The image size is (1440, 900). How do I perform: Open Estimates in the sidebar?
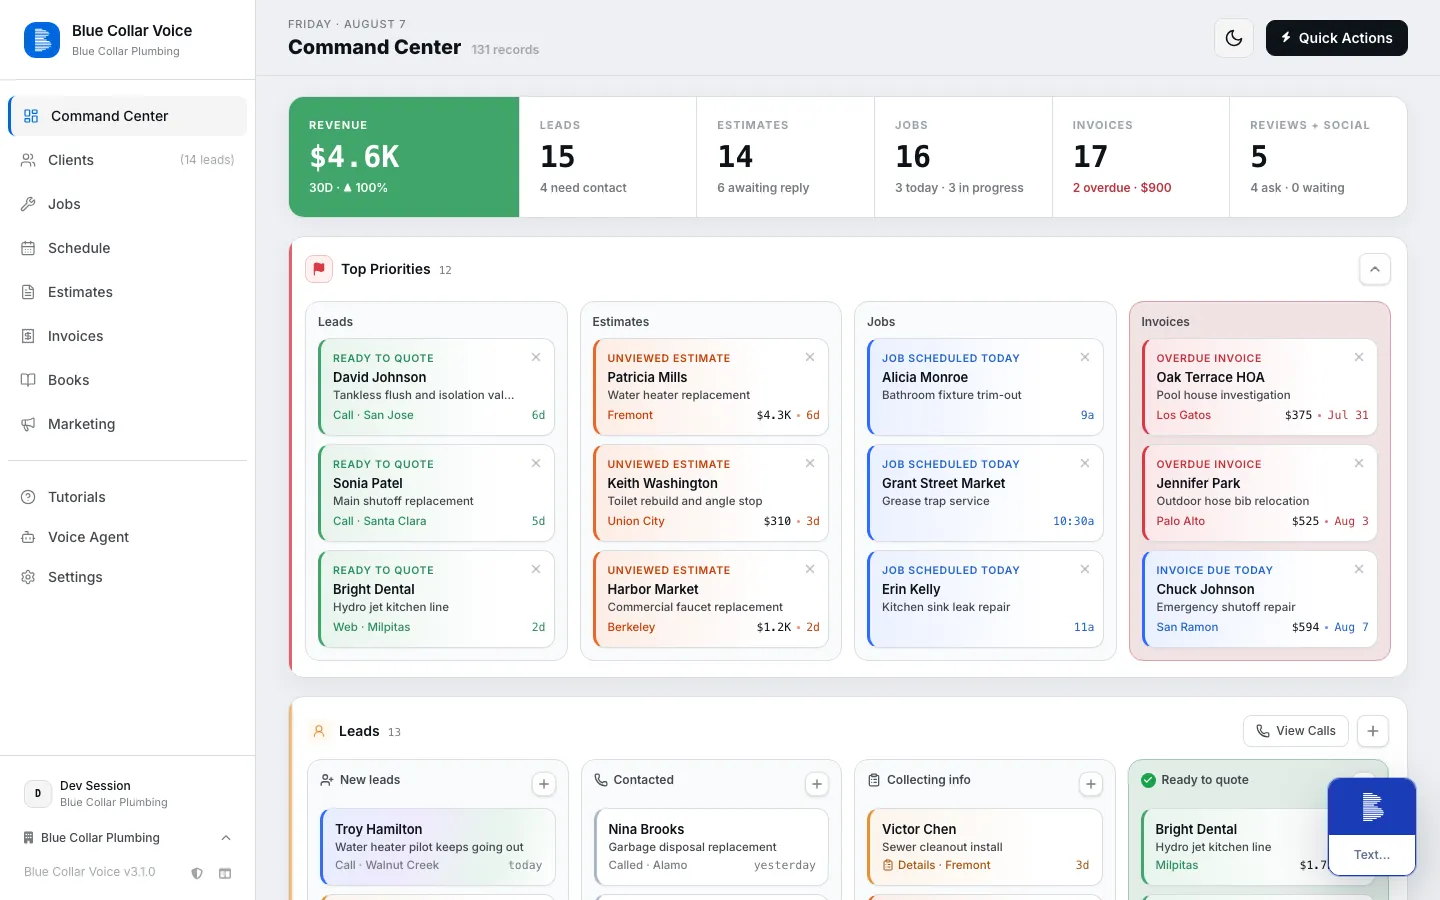[127, 292]
